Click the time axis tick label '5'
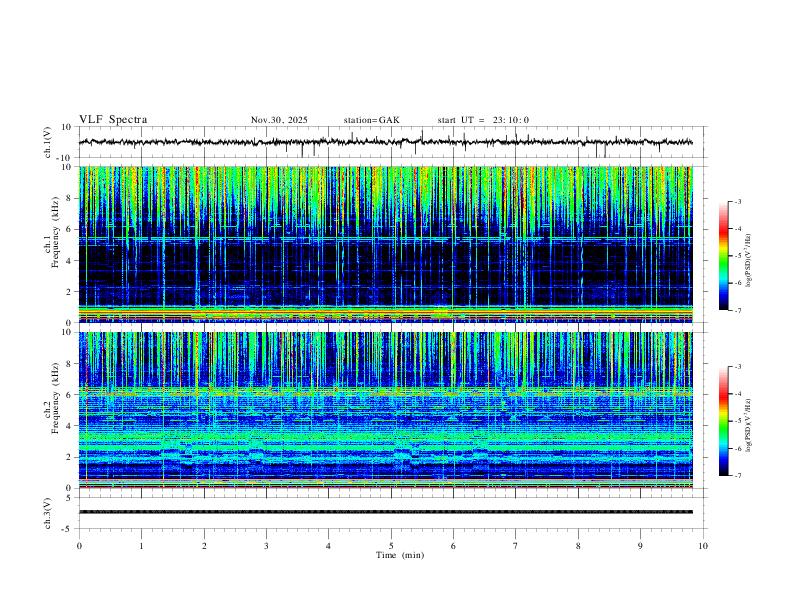This screenshot has height=612, width=792. coord(391,546)
